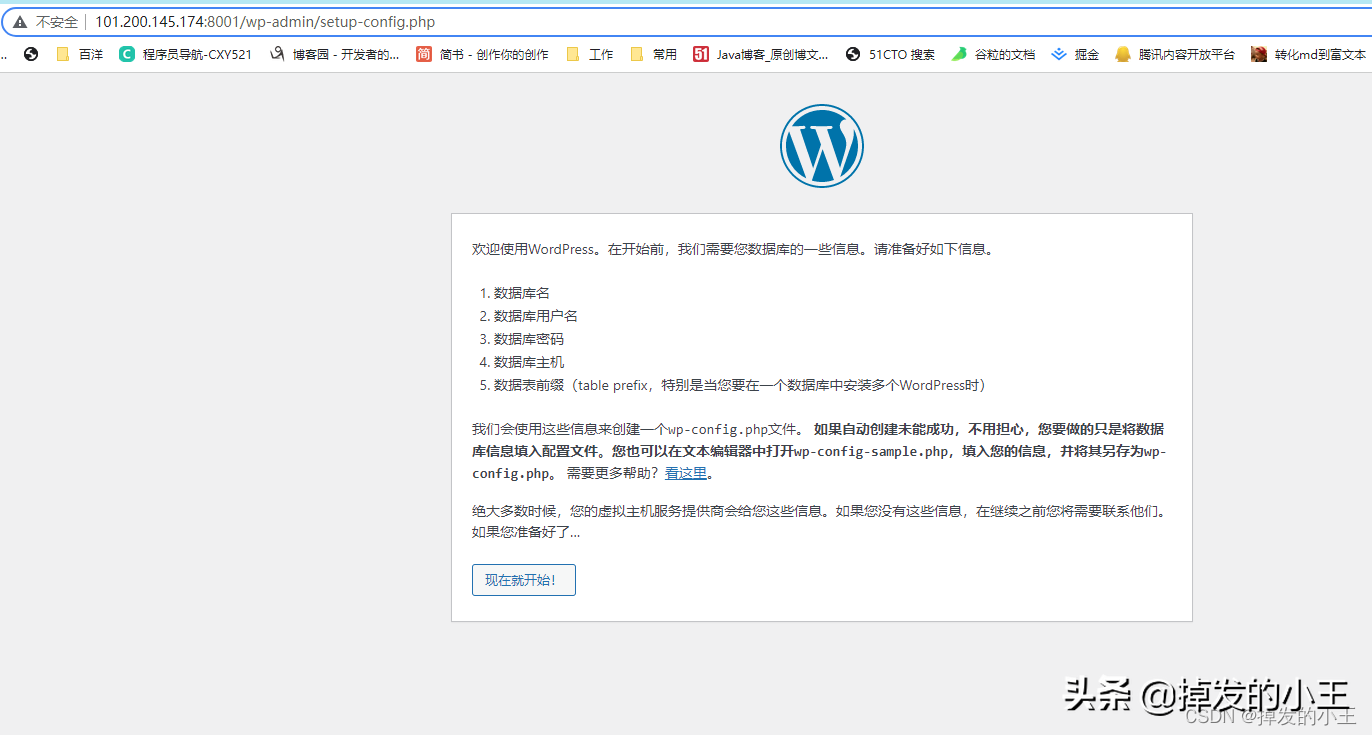
Task: Open 转化md到富文本 bookmark
Action: pos(1309,55)
